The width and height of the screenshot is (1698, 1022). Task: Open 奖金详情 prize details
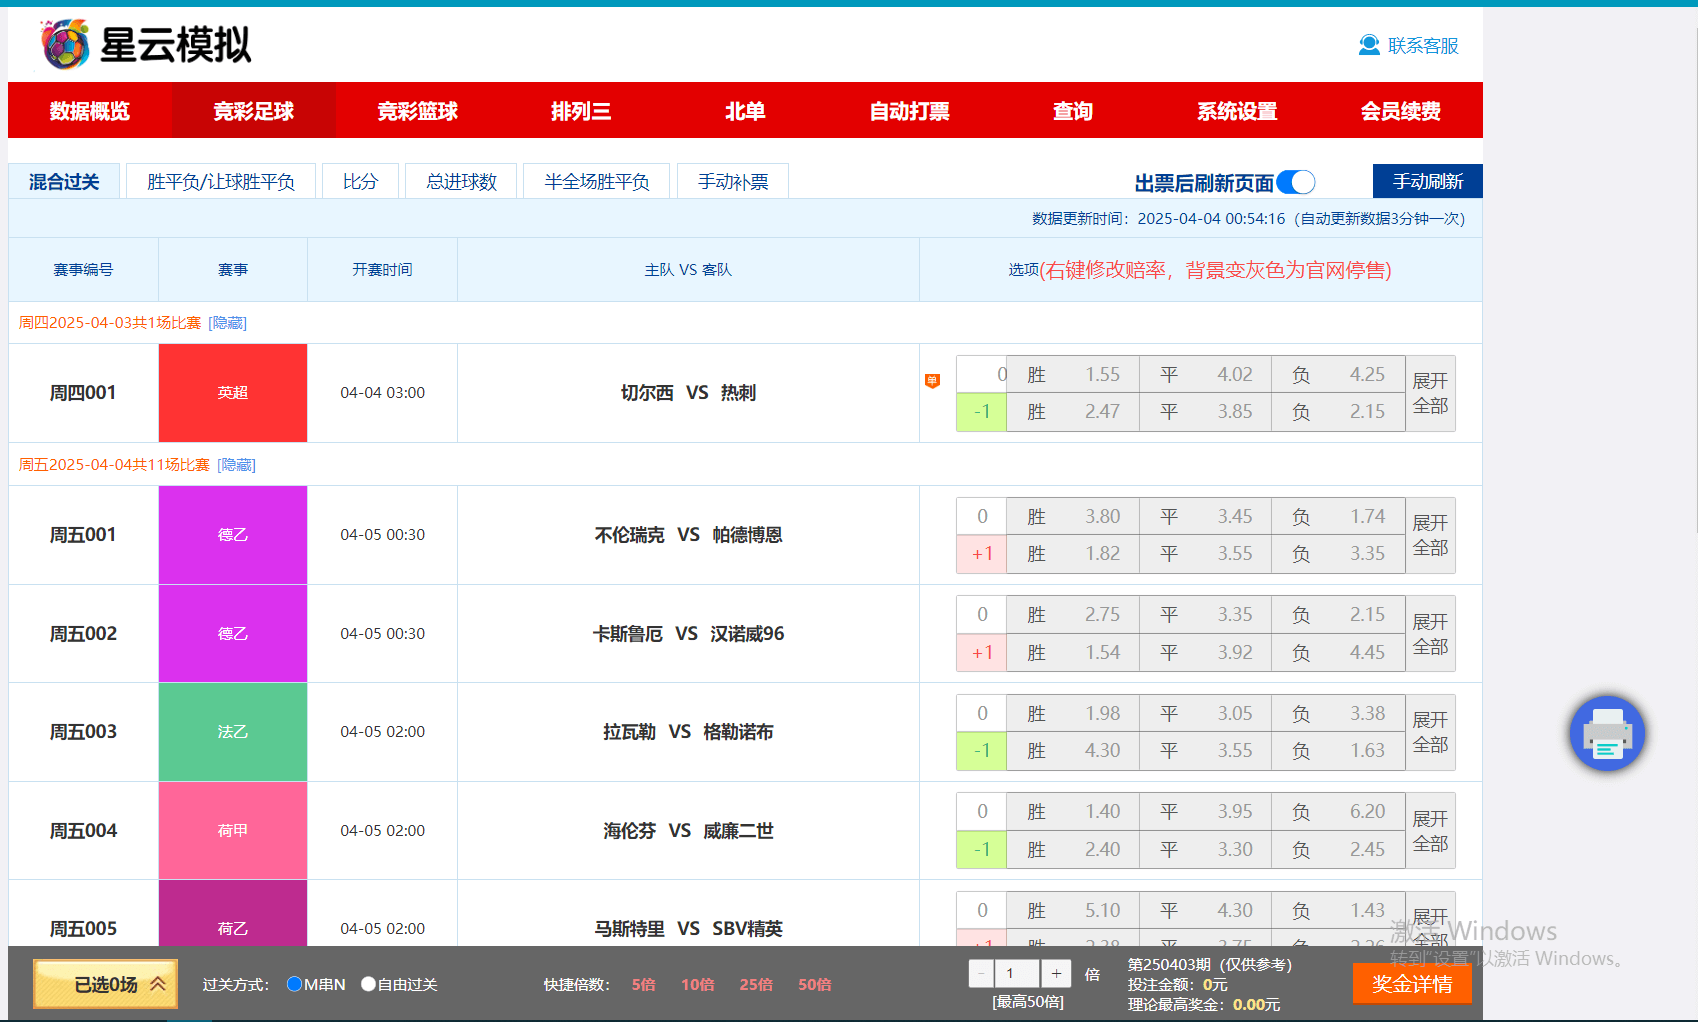1411,983
